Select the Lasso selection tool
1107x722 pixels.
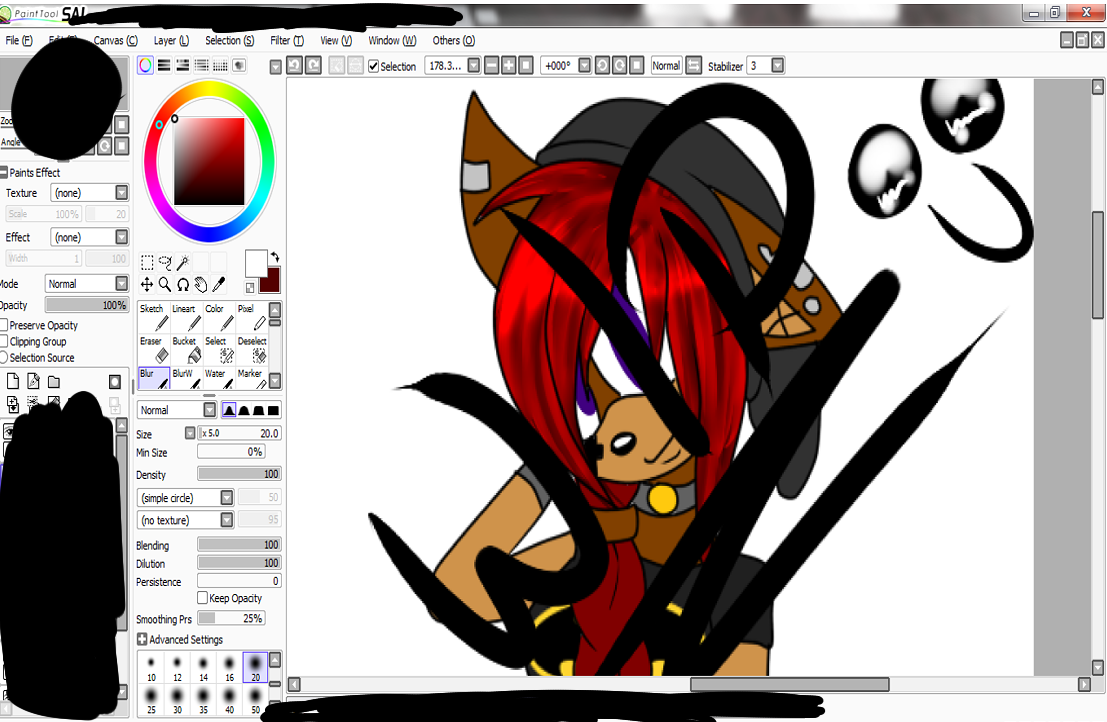tap(165, 263)
